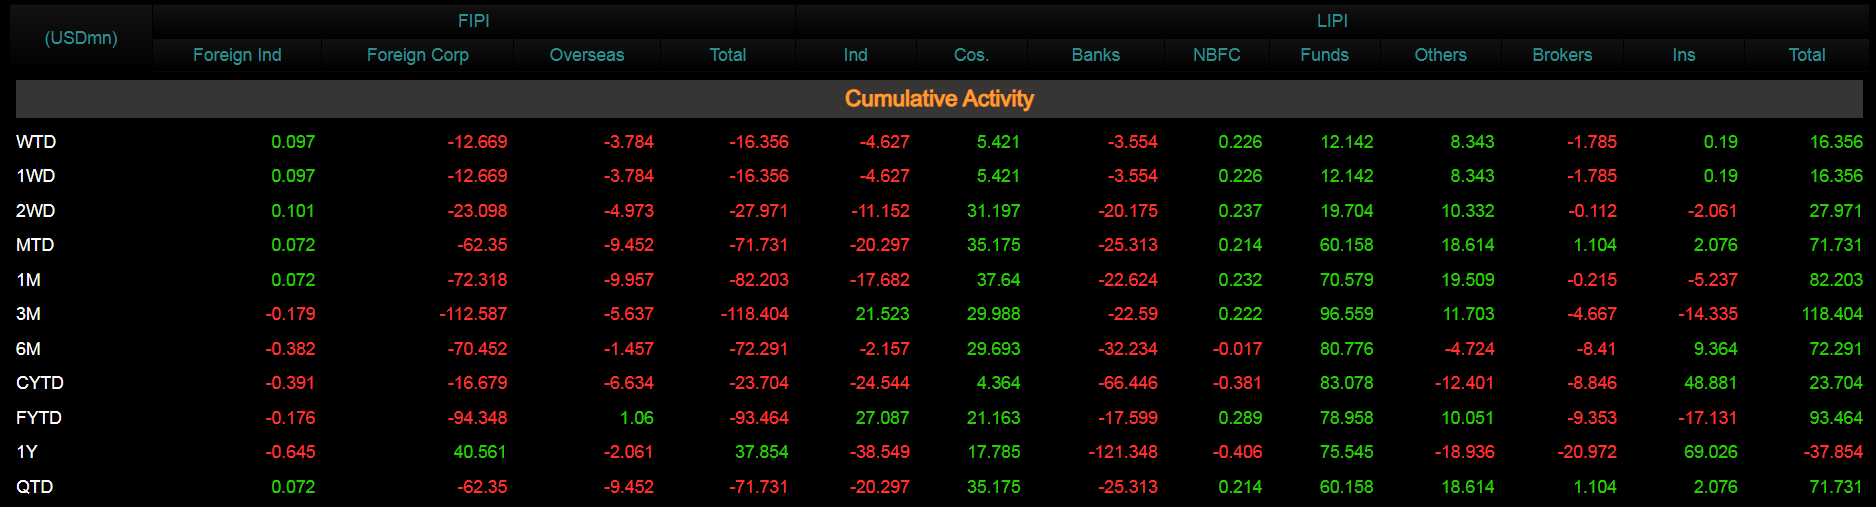This screenshot has height=507, width=1876.
Task: Click the Cumulative Activity section title
Action: (938, 99)
